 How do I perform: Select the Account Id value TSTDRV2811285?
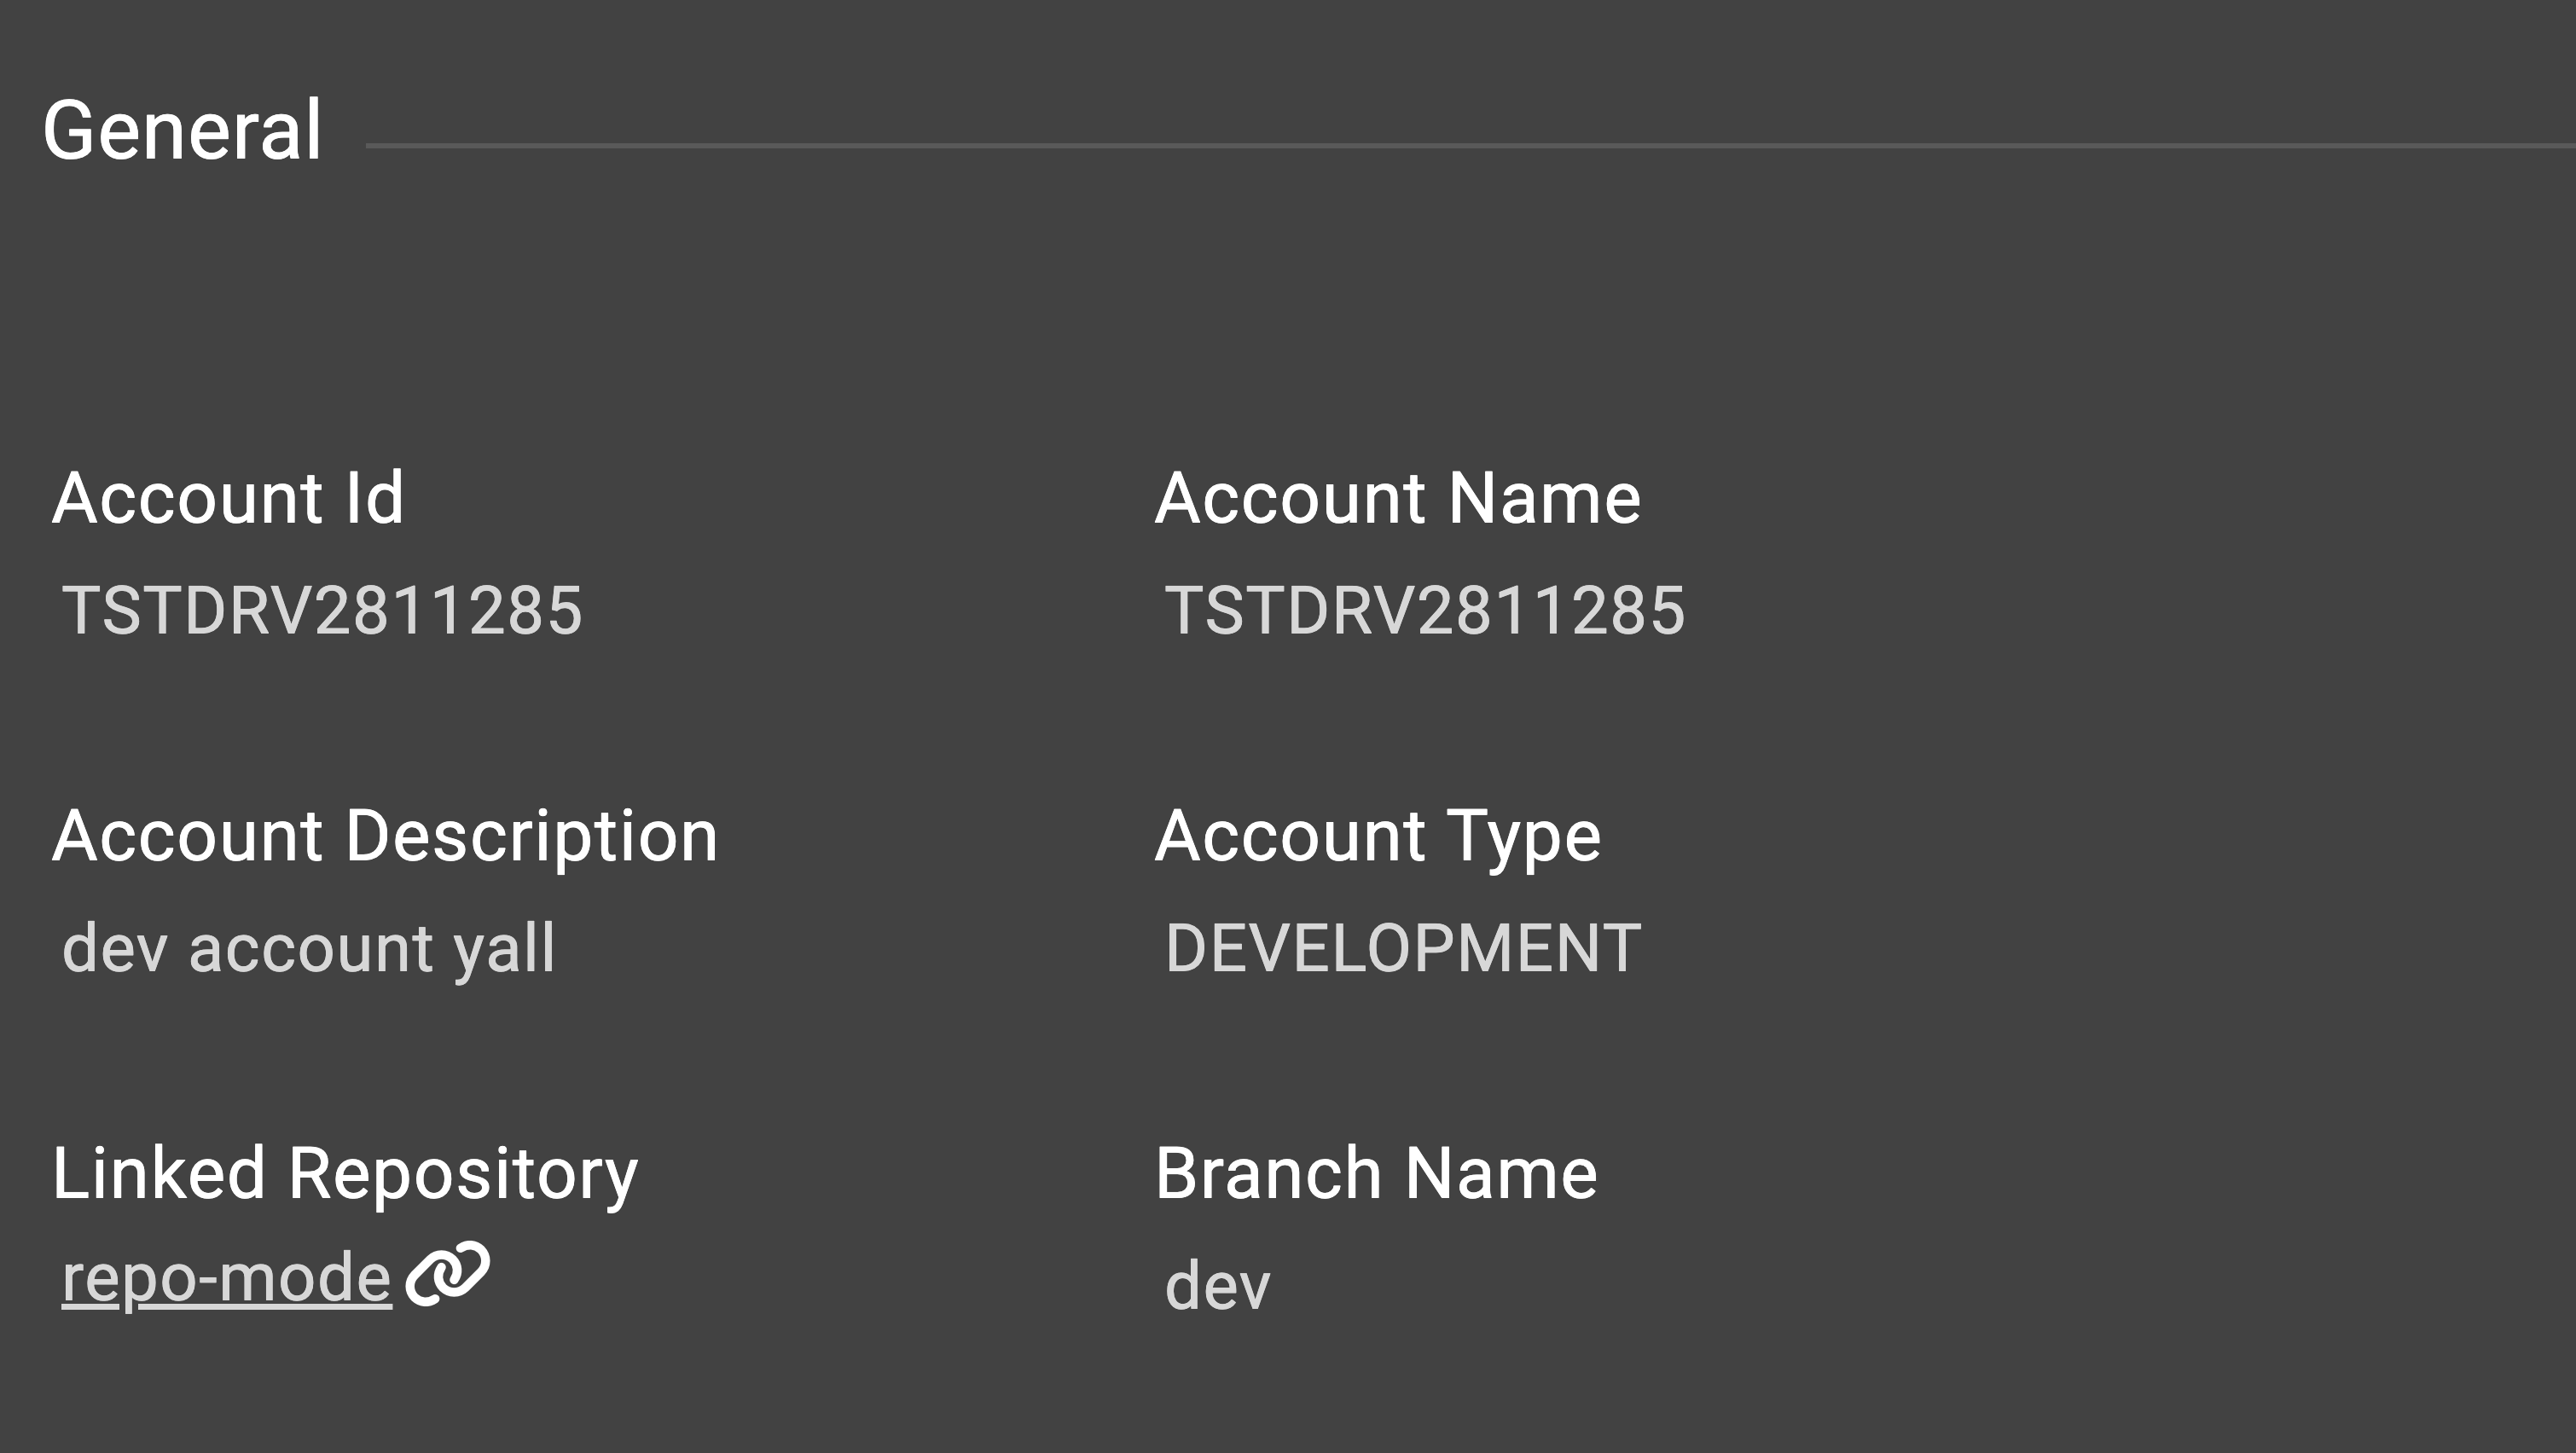(x=322, y=610)
